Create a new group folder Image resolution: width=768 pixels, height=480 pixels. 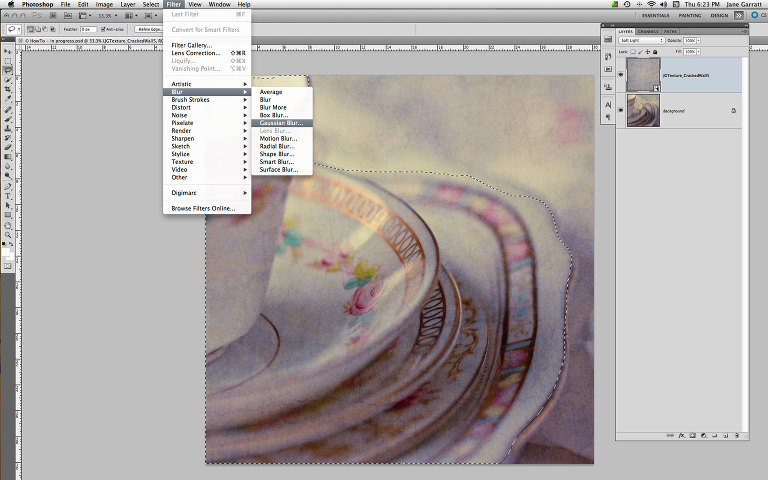(x=715, y=435)
